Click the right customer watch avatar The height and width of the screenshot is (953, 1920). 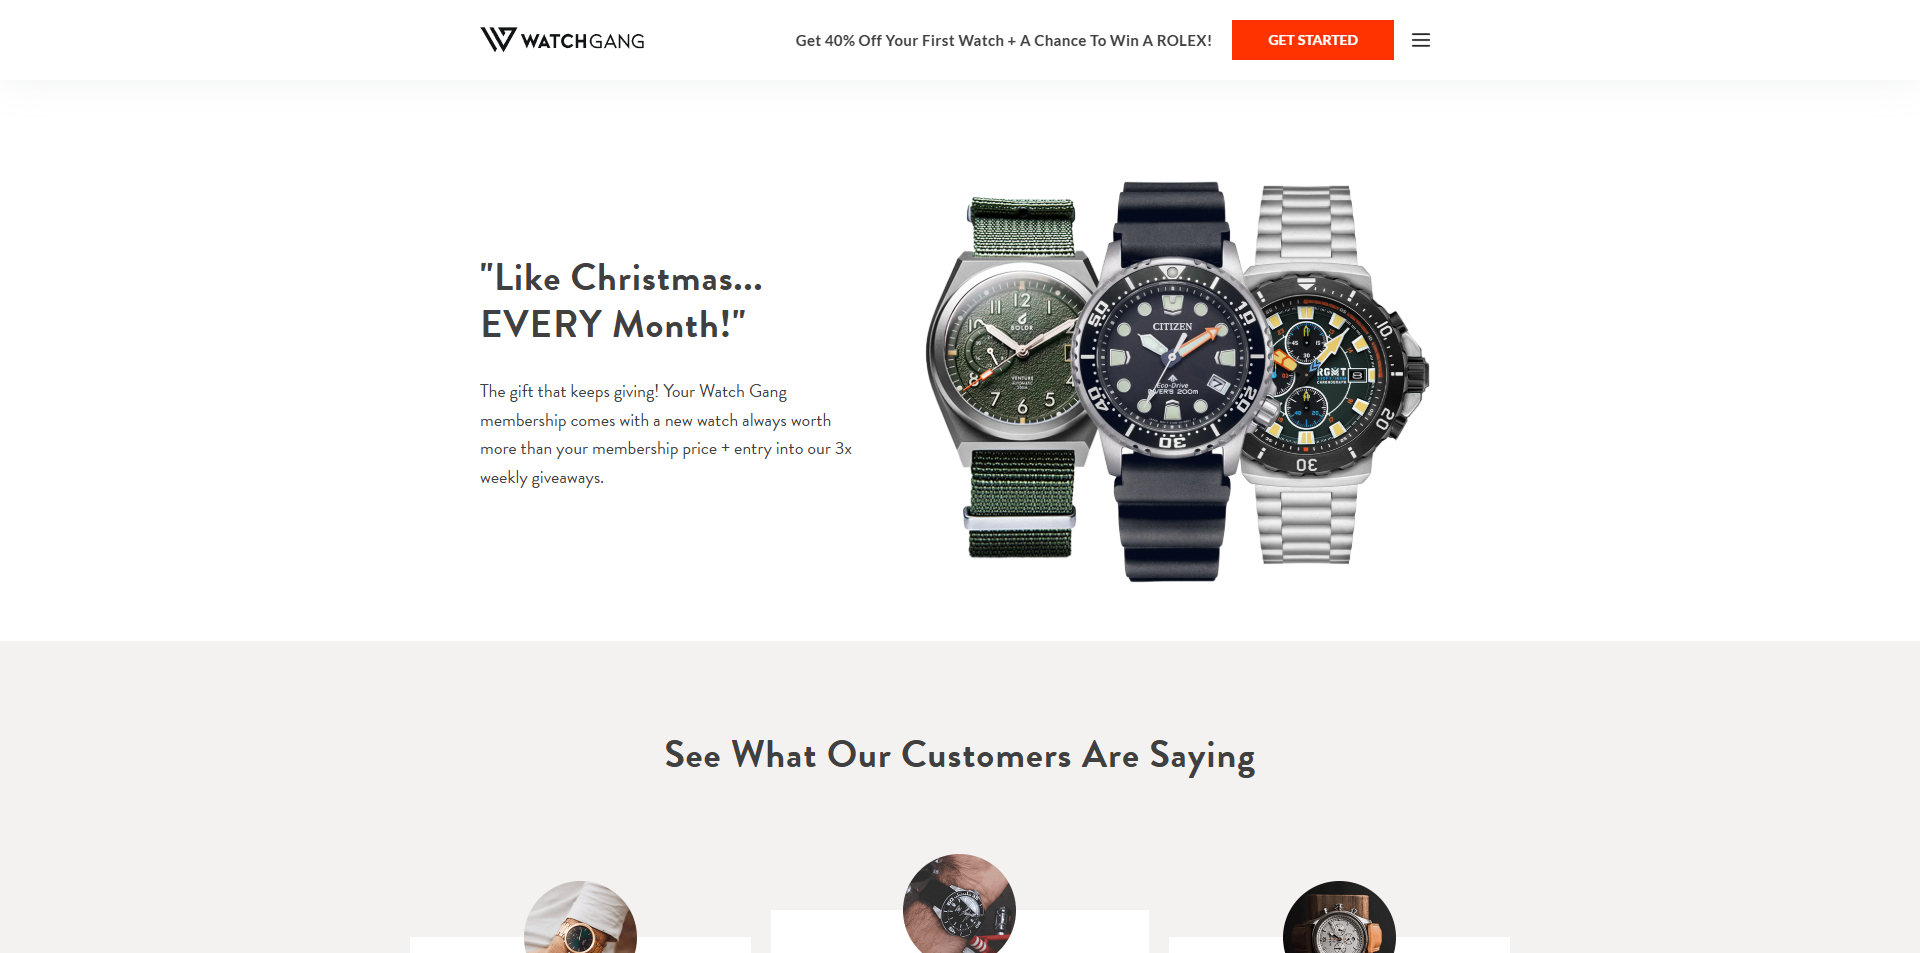1339,917
